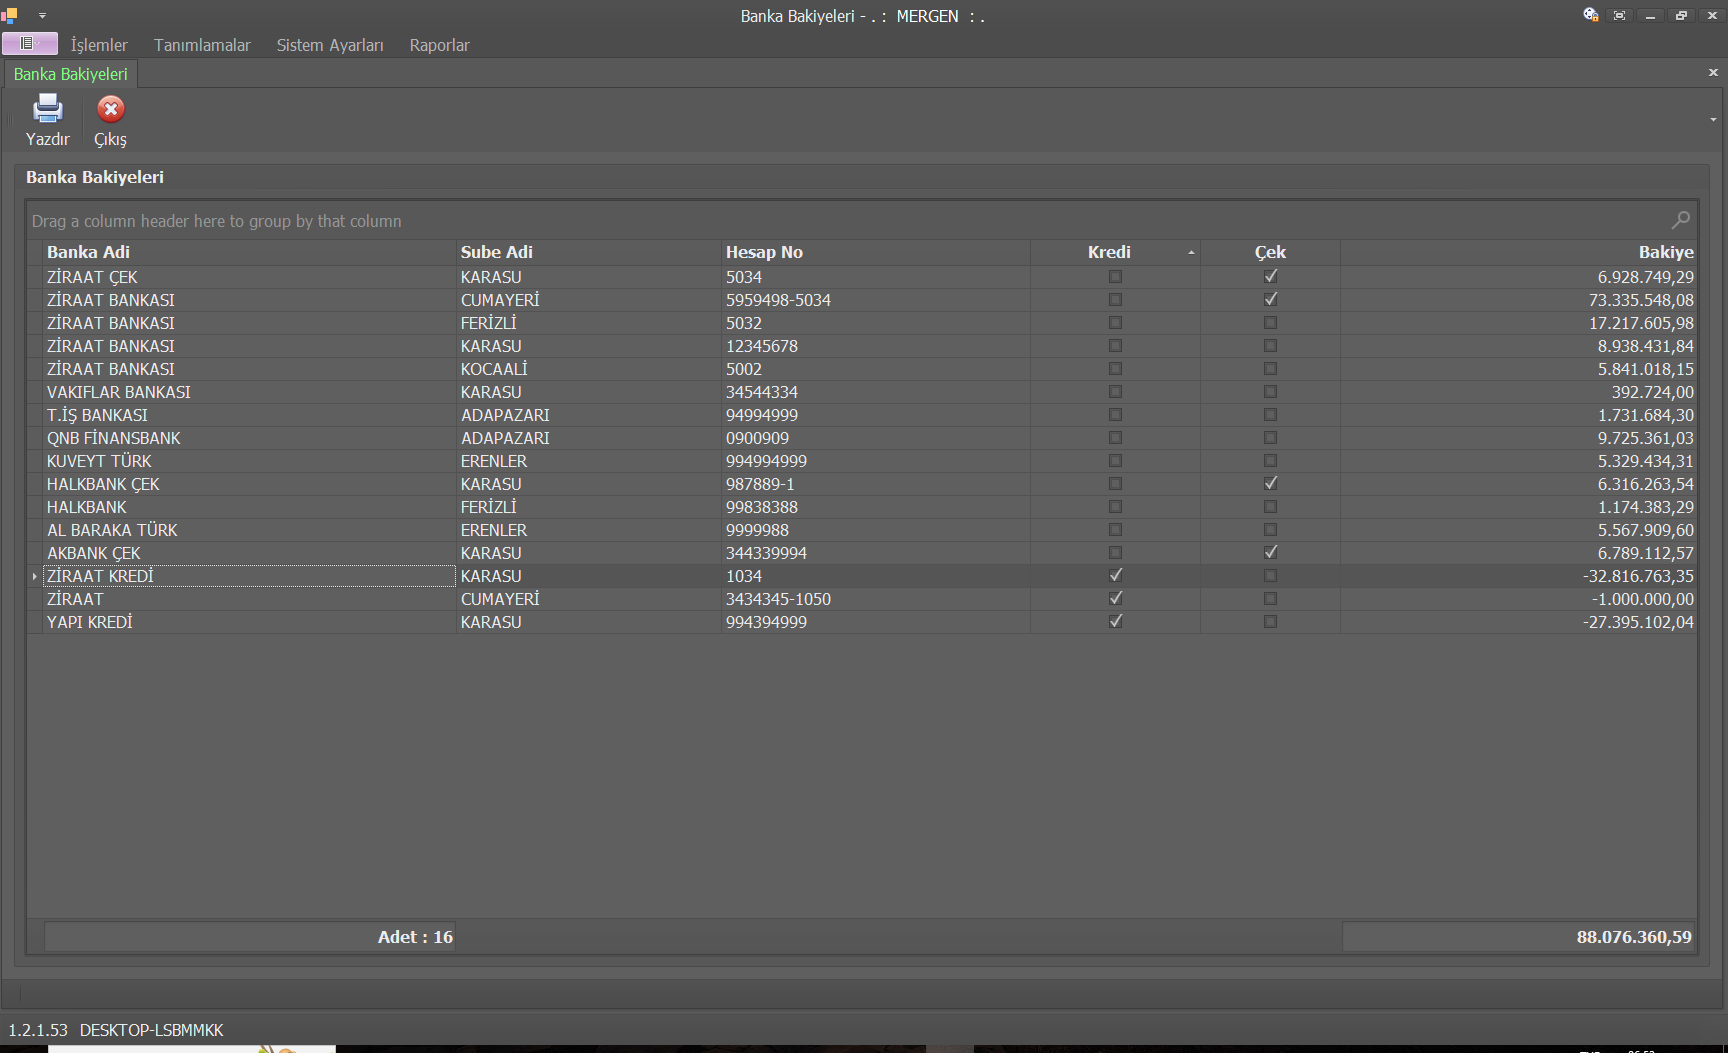Click the colored squares app logo icon
The width and height of the screenshot is (1728, 1053).
[10, 15]
